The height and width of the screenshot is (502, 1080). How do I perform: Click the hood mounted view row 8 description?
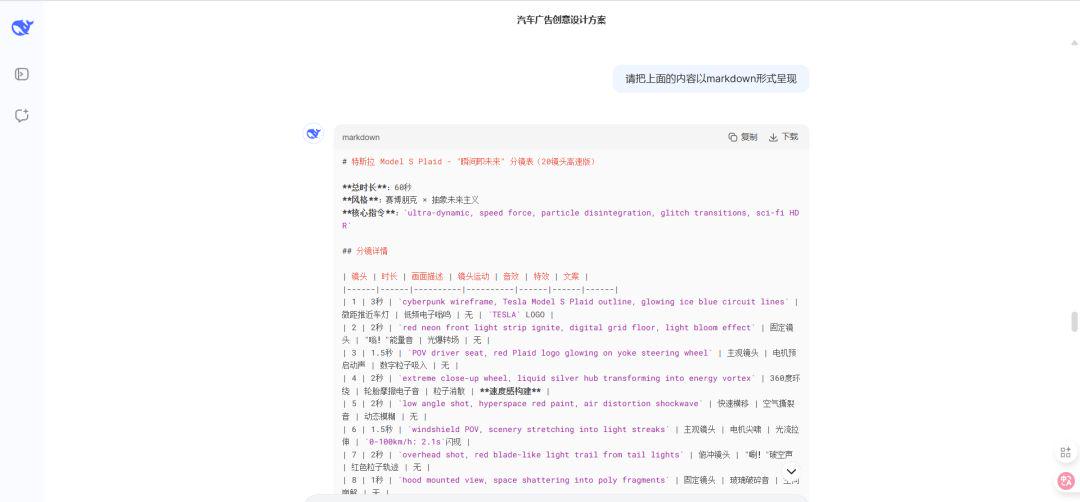coord(533,481)
